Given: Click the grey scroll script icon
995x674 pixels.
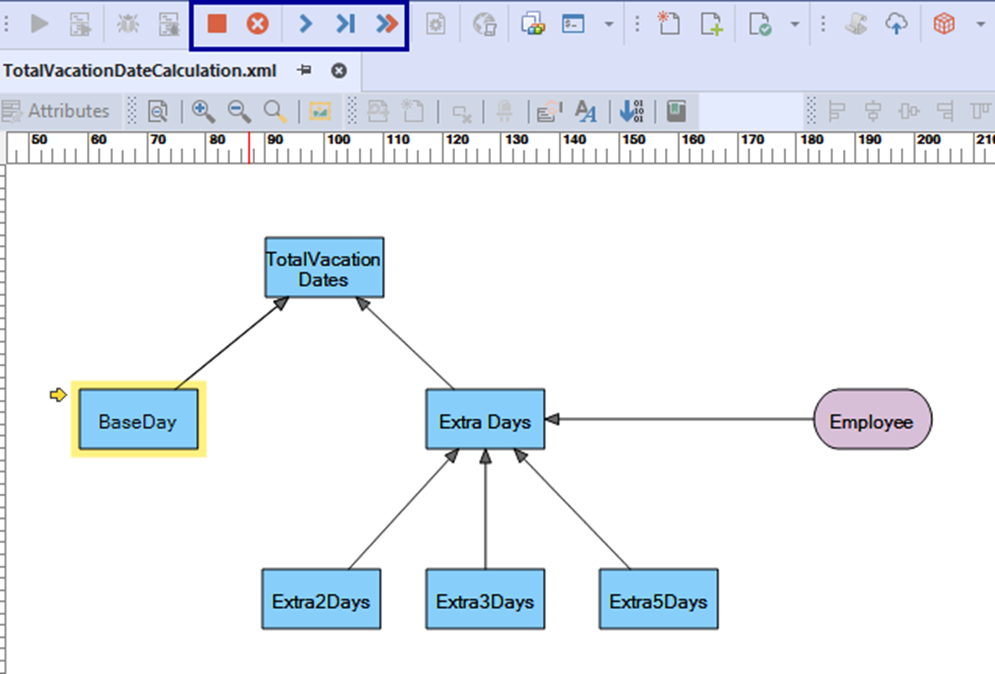Looking at the screenshot, I should 856,24.
